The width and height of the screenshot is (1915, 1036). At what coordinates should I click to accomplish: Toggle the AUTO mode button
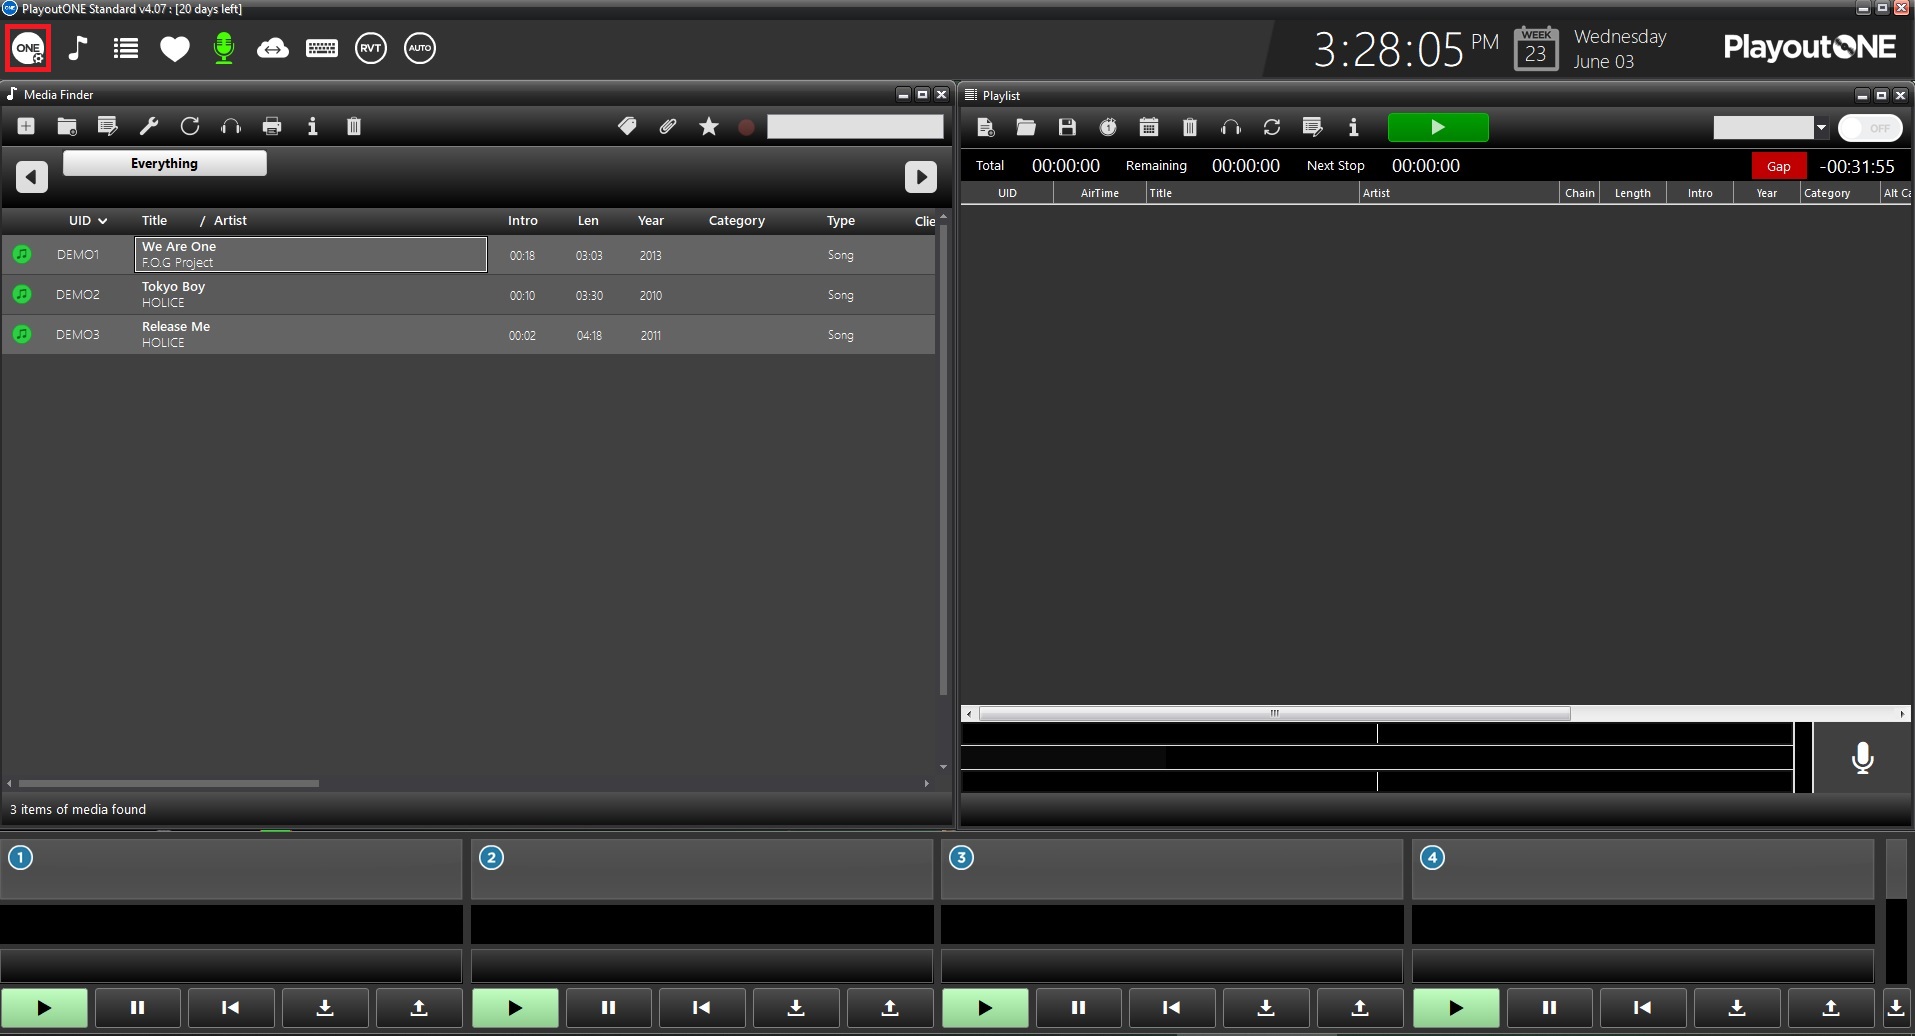pos(420,48)
